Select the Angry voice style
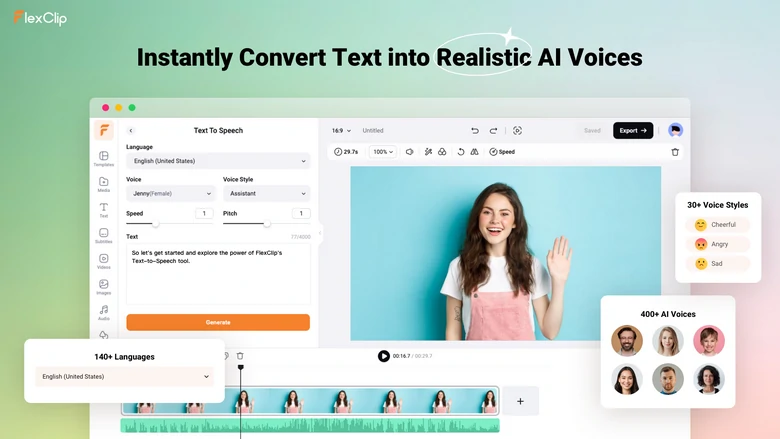The width and height of the screenshot is (780, 439). (x=717, y=244)
